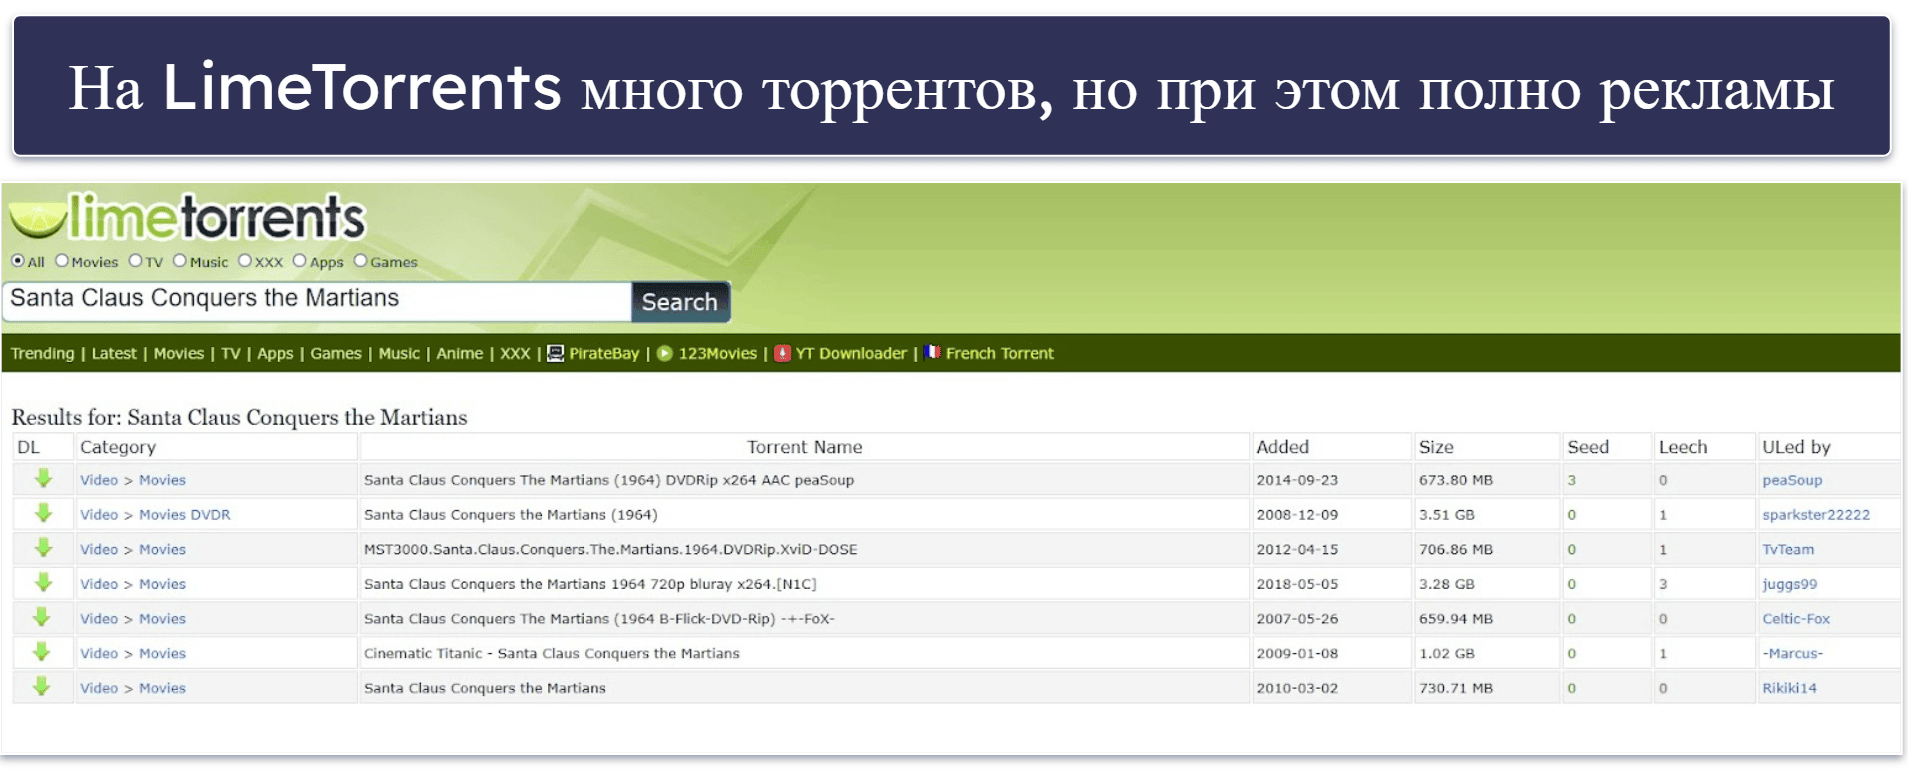Click Movies category link in TvTeam row

(162, 549)
